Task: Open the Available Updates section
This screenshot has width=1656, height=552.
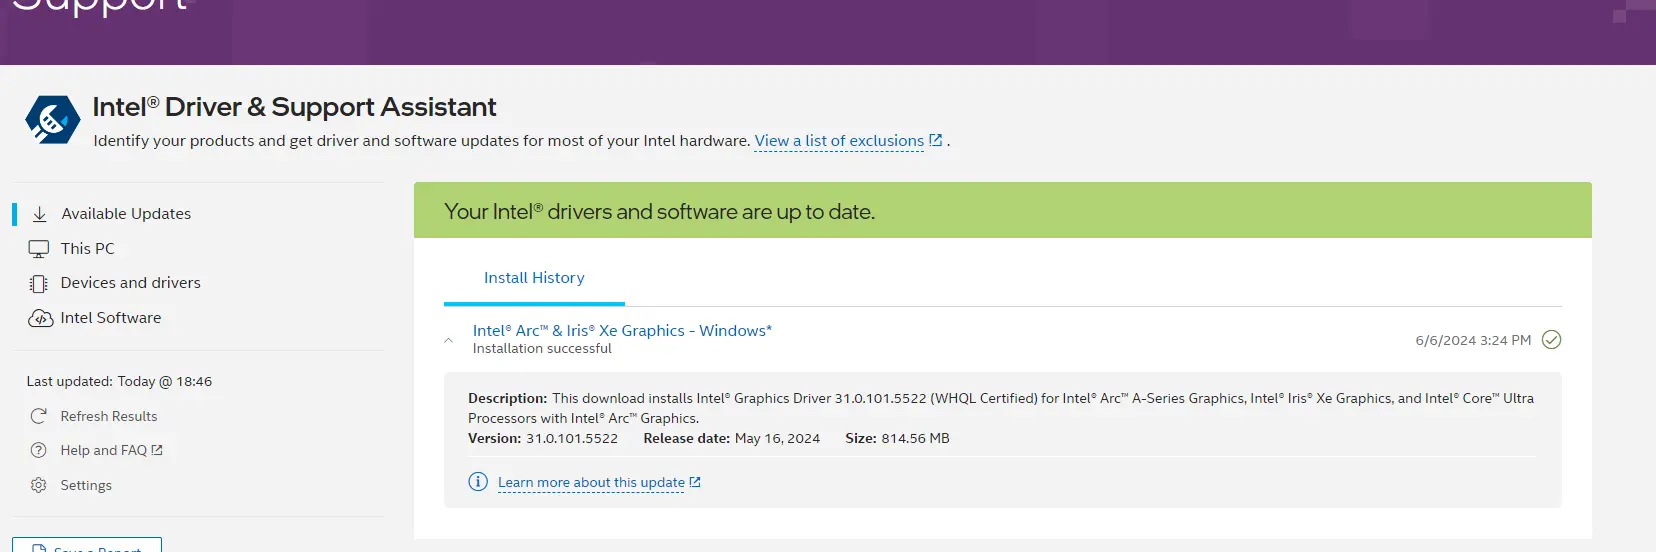Action: [126, 214]
